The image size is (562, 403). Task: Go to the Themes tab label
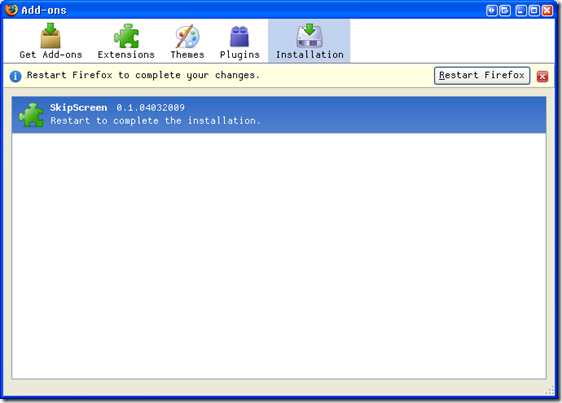pyautogui.click(x=187, y=54)
